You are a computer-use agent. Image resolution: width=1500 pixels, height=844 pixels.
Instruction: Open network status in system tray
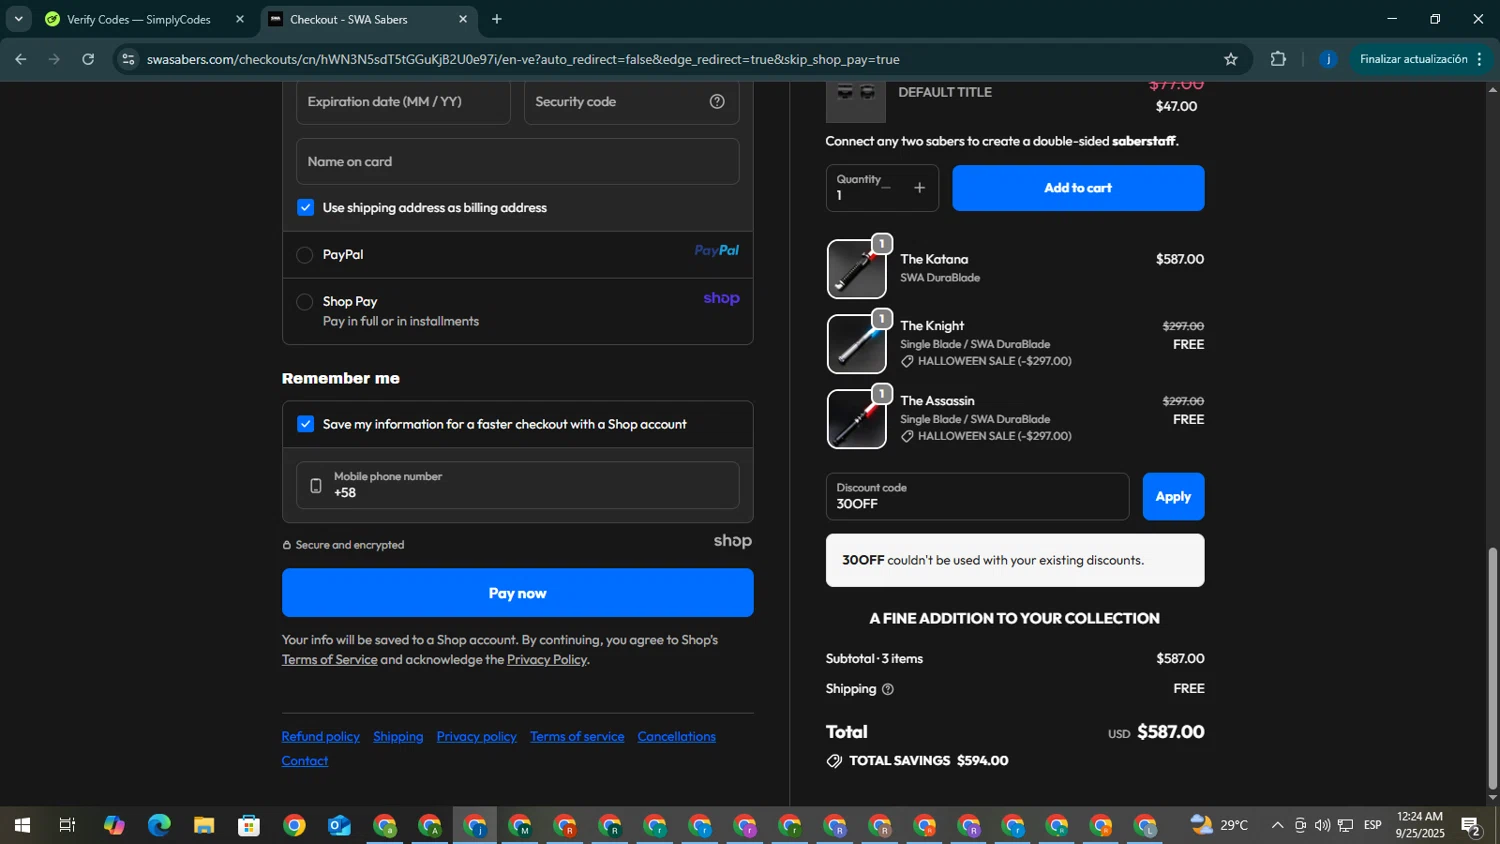[1345, 825]
